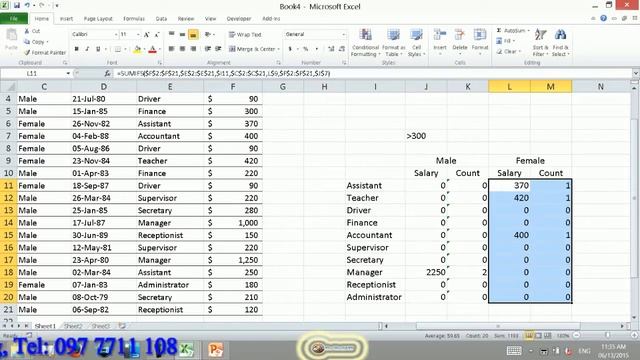Open Fill Color dropdown arrow
640x360 pixels.
coord(144,49)
